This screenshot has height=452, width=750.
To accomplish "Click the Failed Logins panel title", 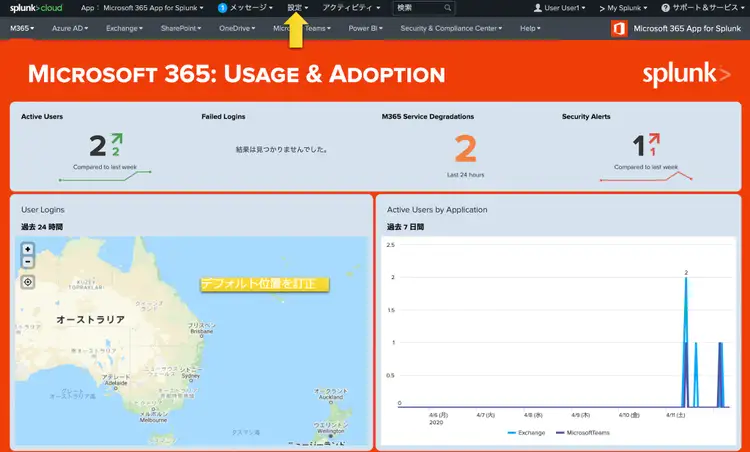I will click(223, 116).
